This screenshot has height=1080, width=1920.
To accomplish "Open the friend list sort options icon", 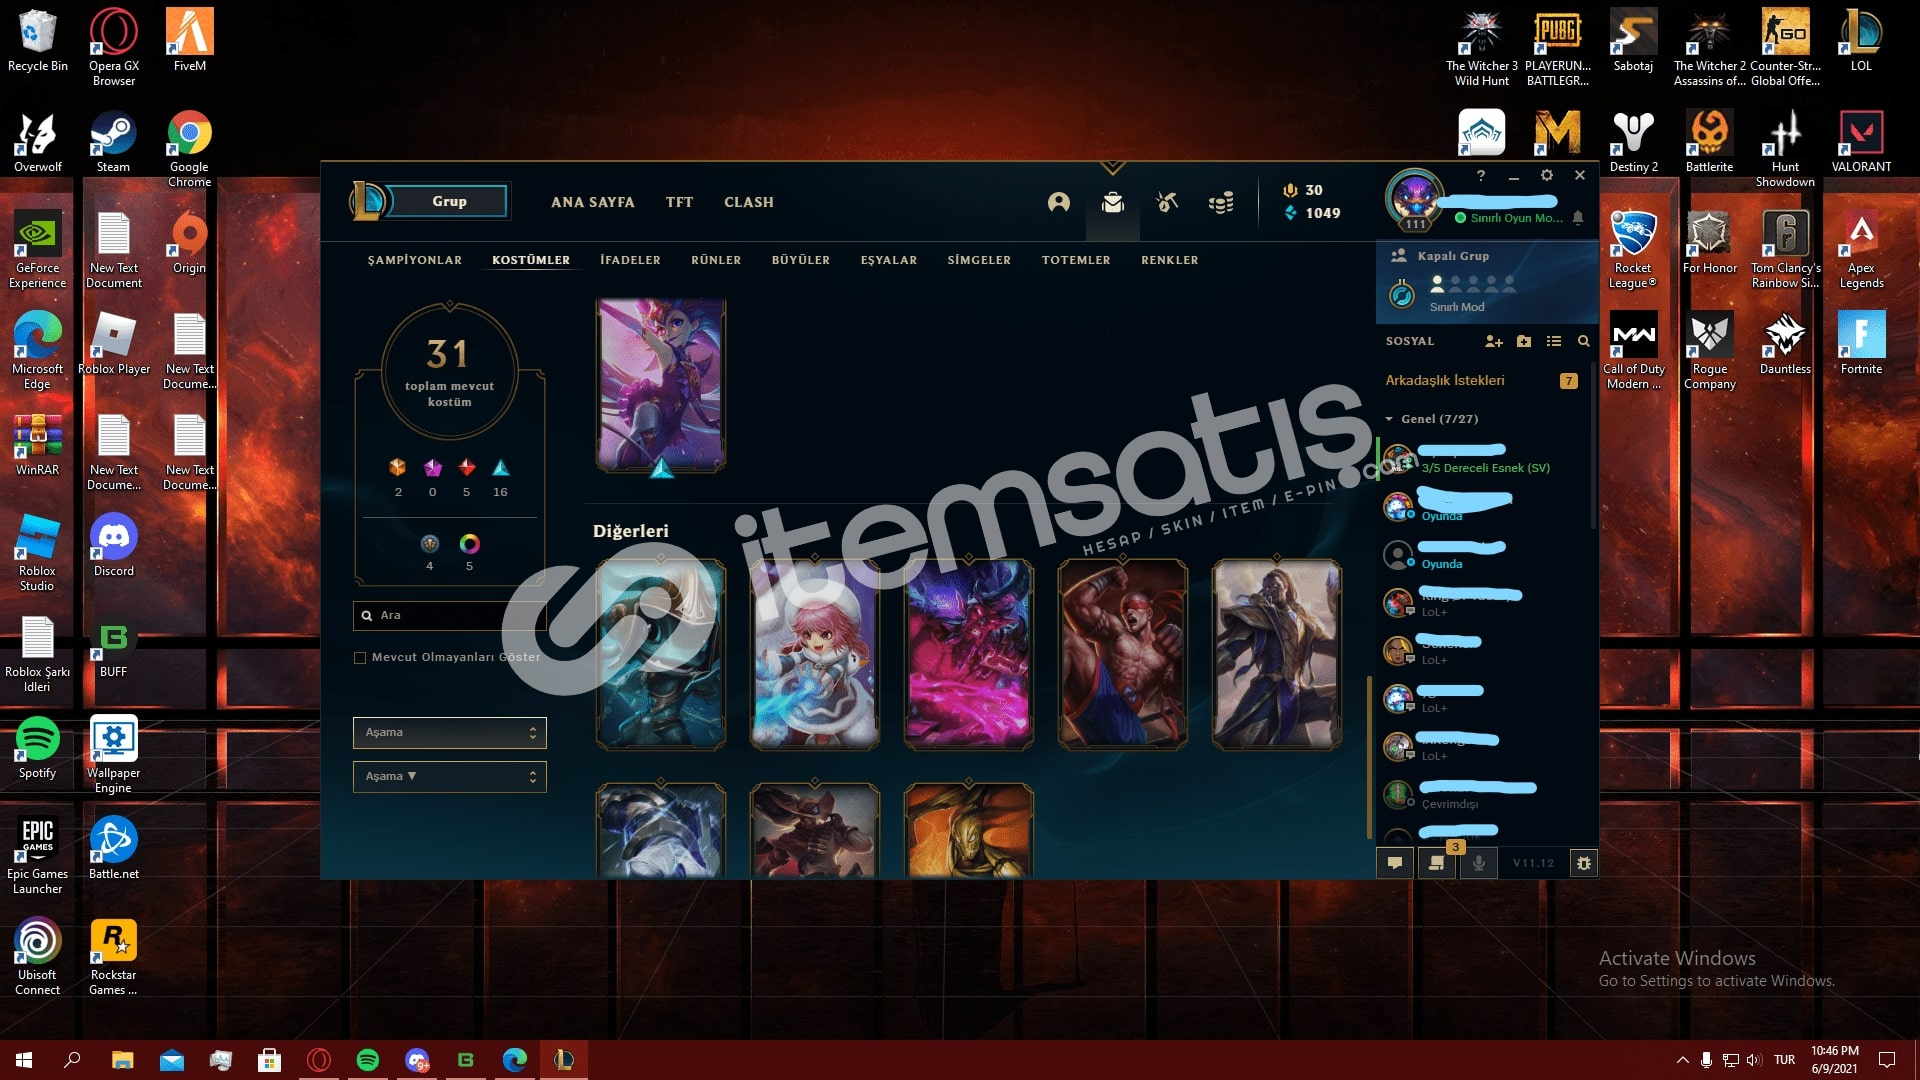I will tap(1554, 342).
